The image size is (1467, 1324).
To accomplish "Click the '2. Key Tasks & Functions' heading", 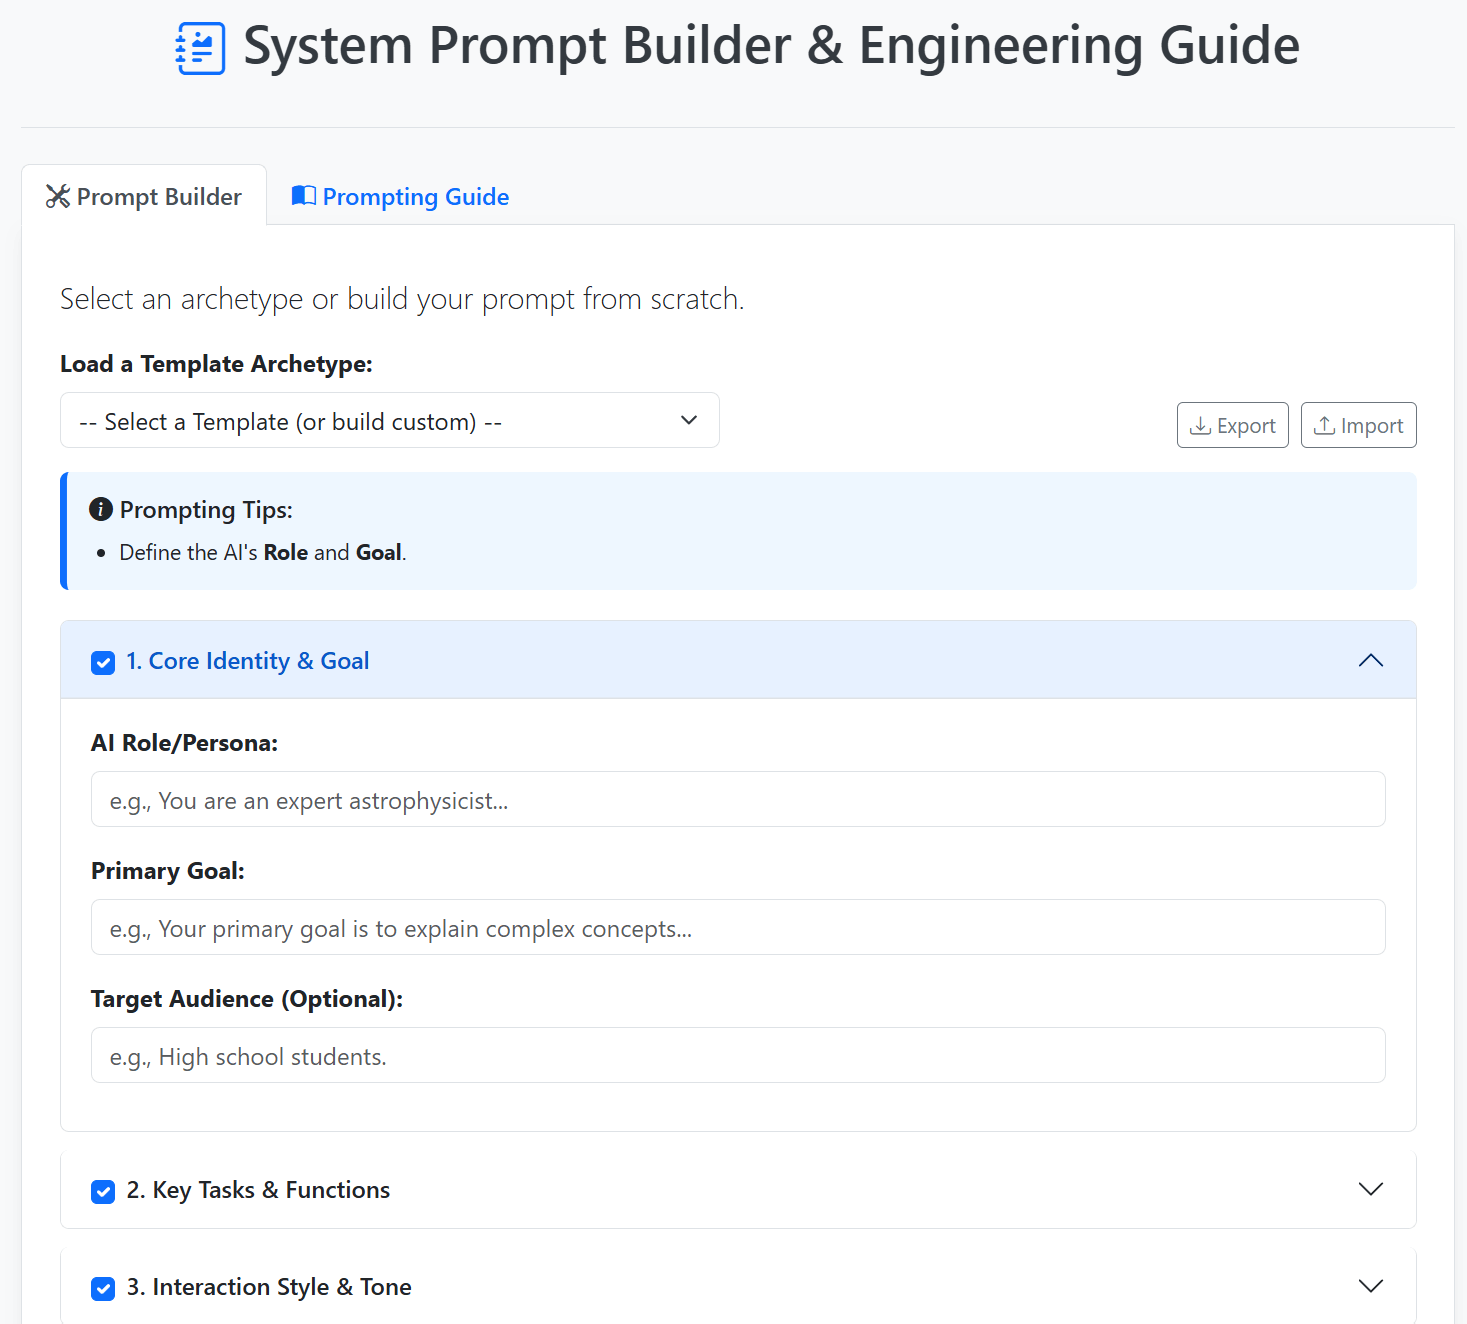I will pyautogui.click(x=258, y=1190).
